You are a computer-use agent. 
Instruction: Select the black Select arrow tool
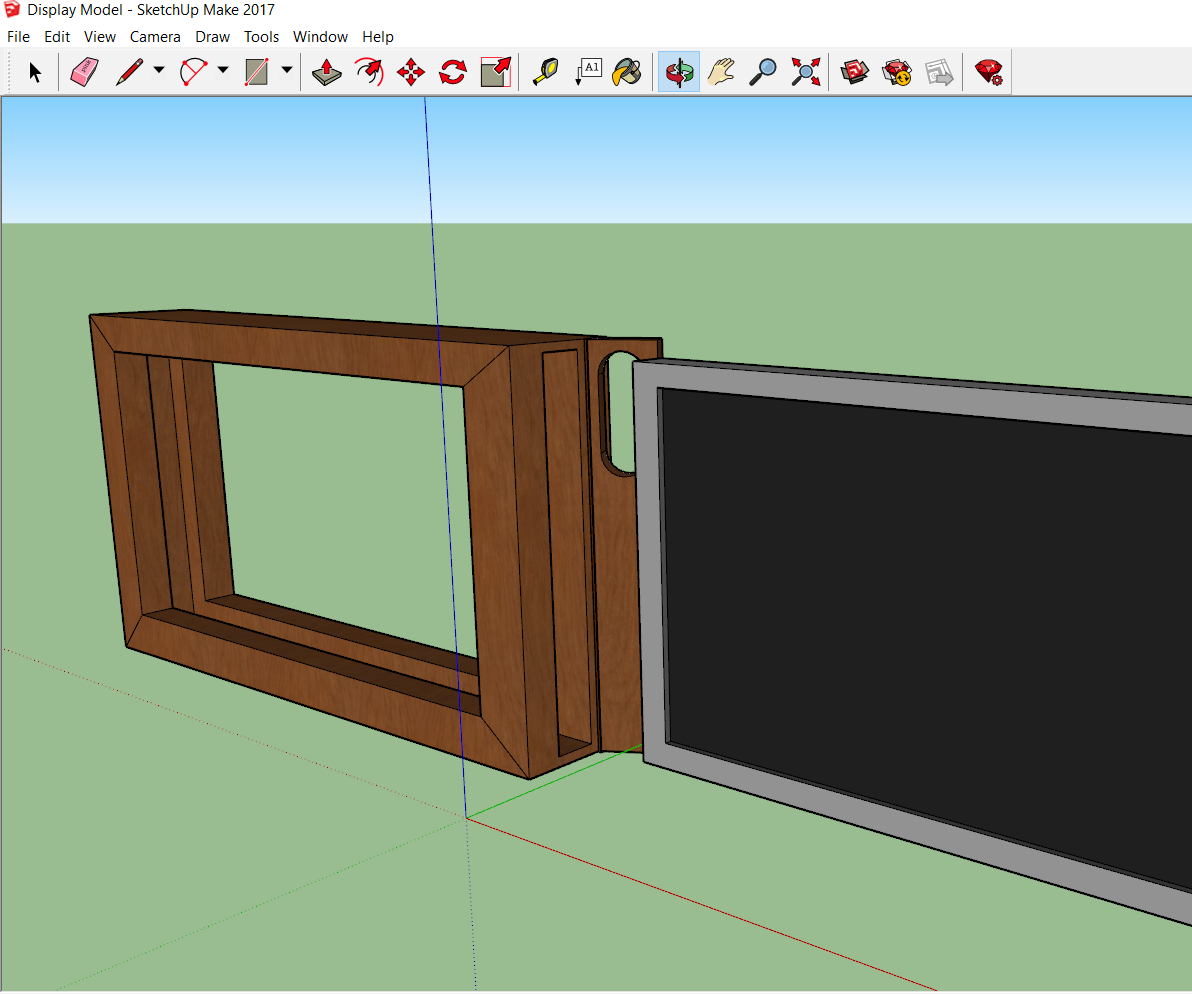point(34,71)
